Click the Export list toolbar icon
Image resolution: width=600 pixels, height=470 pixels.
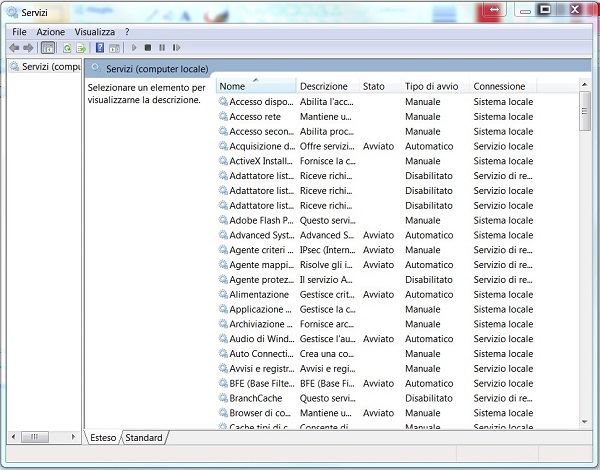click(80, 47)
